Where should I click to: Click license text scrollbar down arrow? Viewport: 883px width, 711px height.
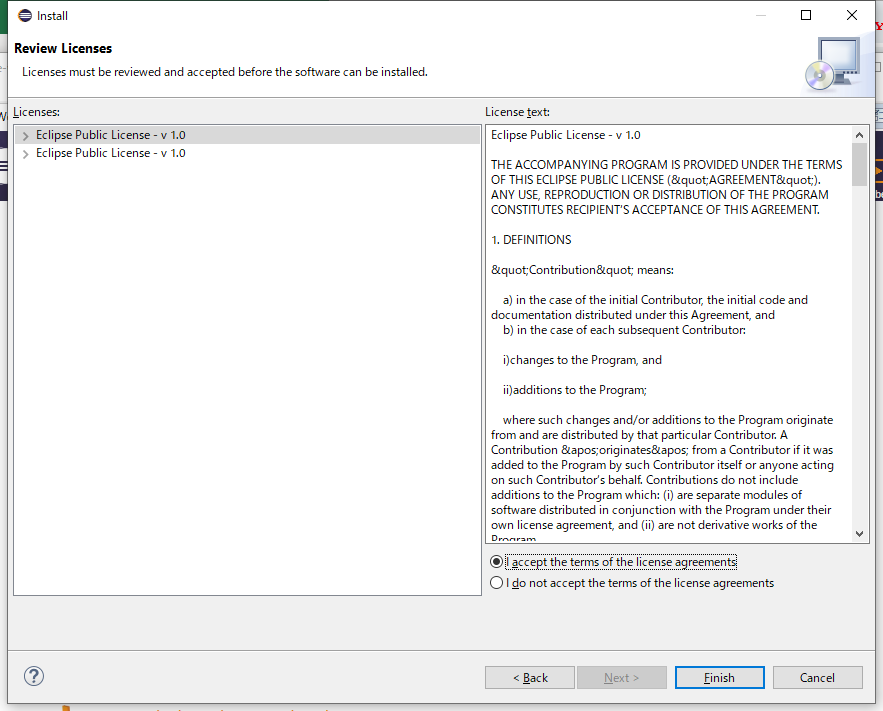860,535
